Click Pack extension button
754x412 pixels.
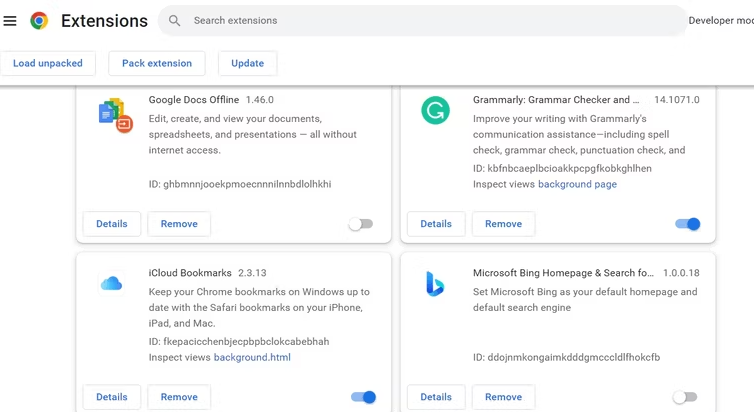point(157,63)
